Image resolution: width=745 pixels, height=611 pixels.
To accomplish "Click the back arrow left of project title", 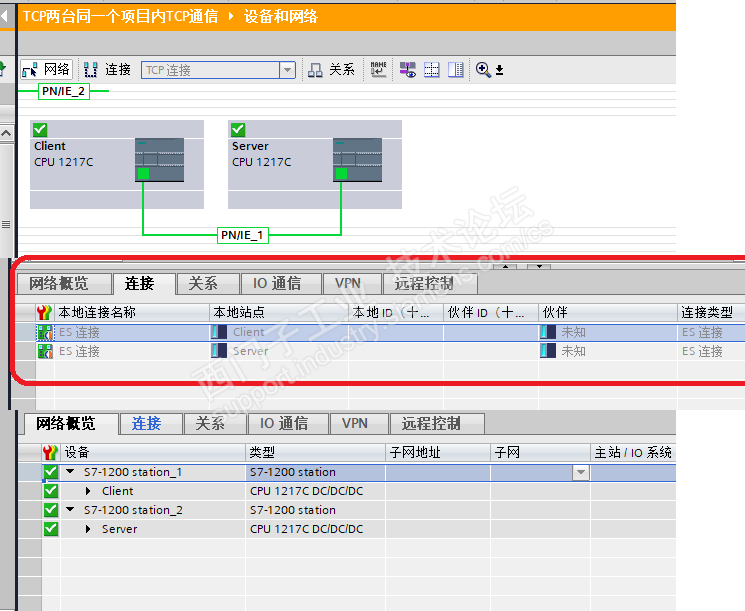I will (x=4, y=17).
